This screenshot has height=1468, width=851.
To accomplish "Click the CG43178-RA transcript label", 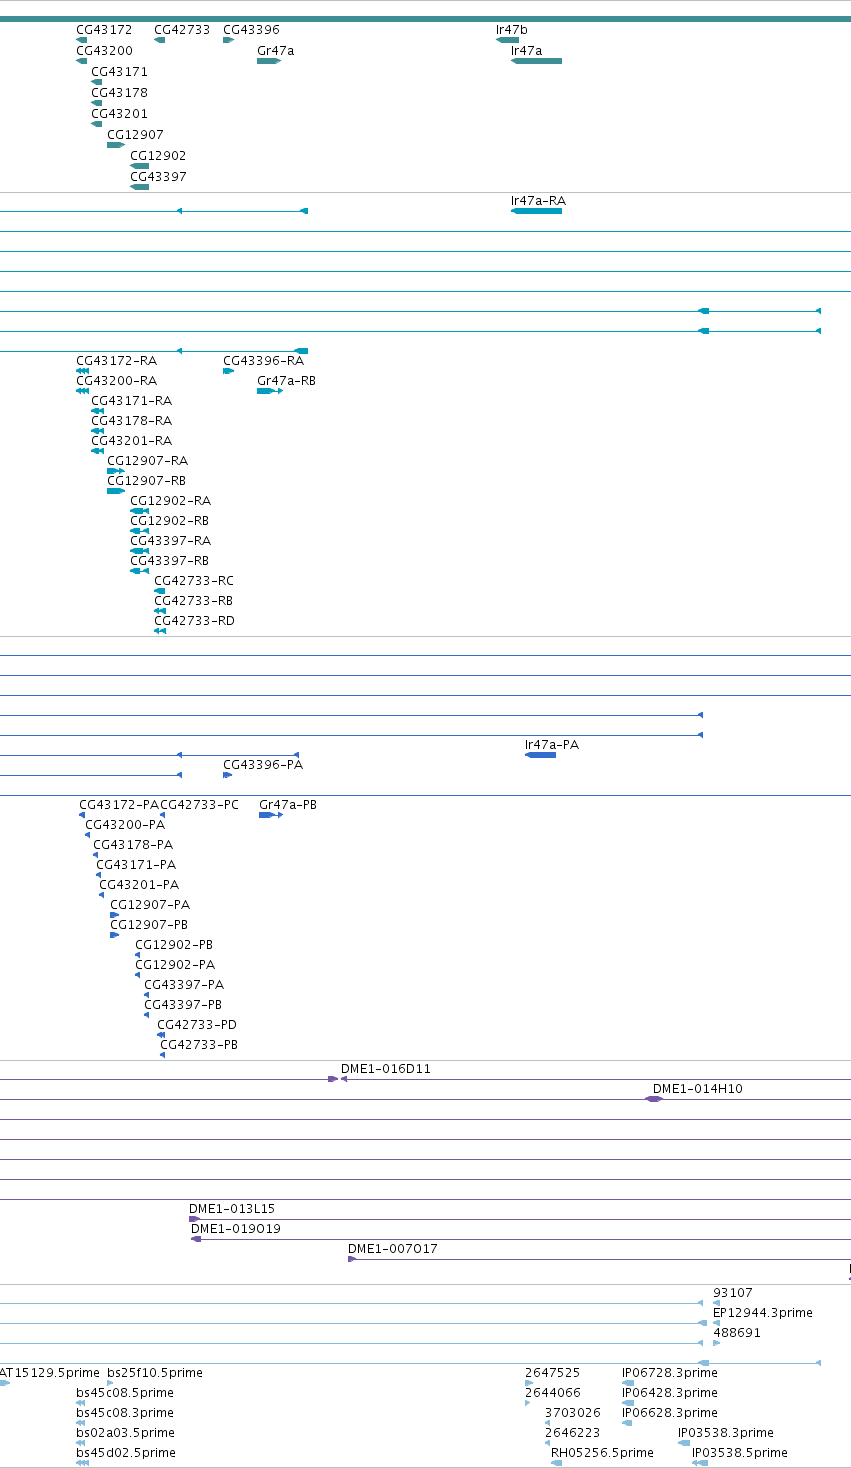I will (131, 421).
